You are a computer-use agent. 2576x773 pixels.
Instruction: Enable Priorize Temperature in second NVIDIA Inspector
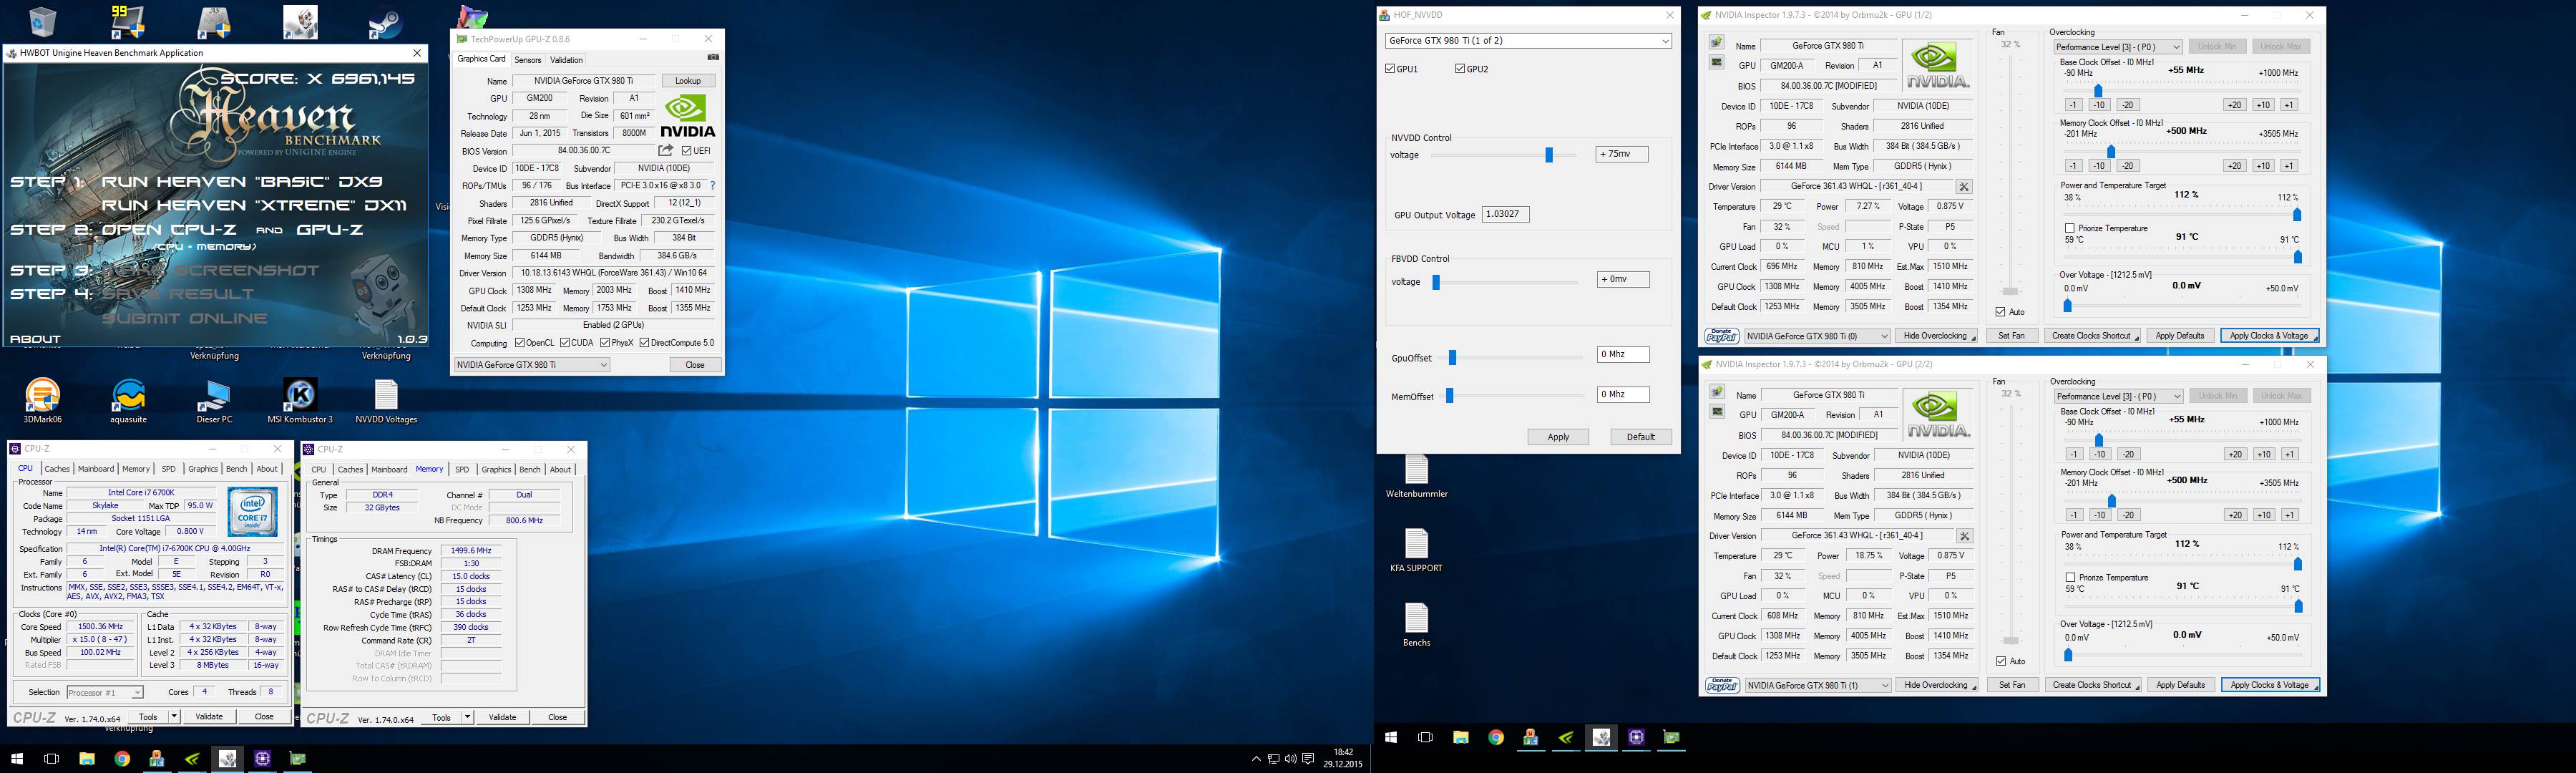(x=2070, y=578)
